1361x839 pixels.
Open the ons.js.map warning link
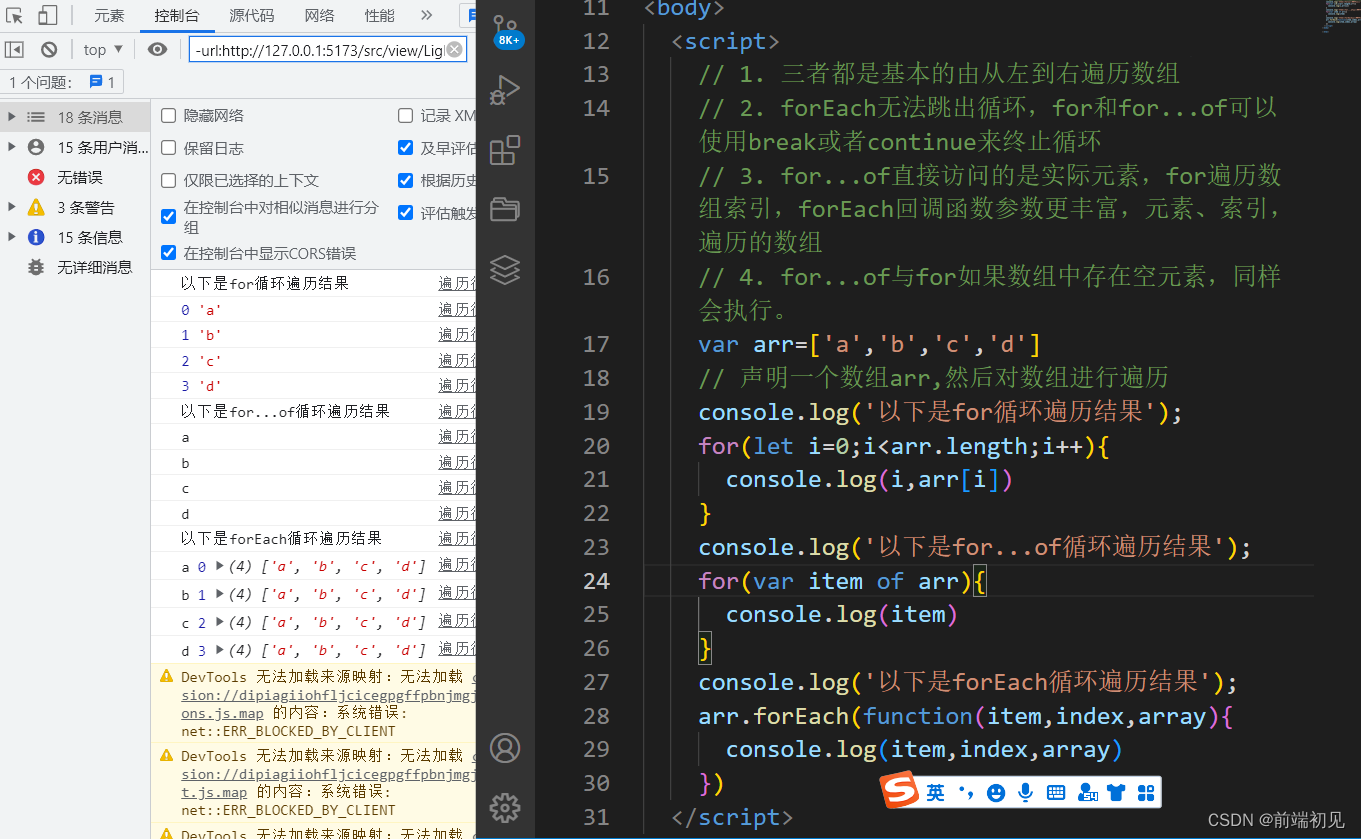click(x=222, y=713)
